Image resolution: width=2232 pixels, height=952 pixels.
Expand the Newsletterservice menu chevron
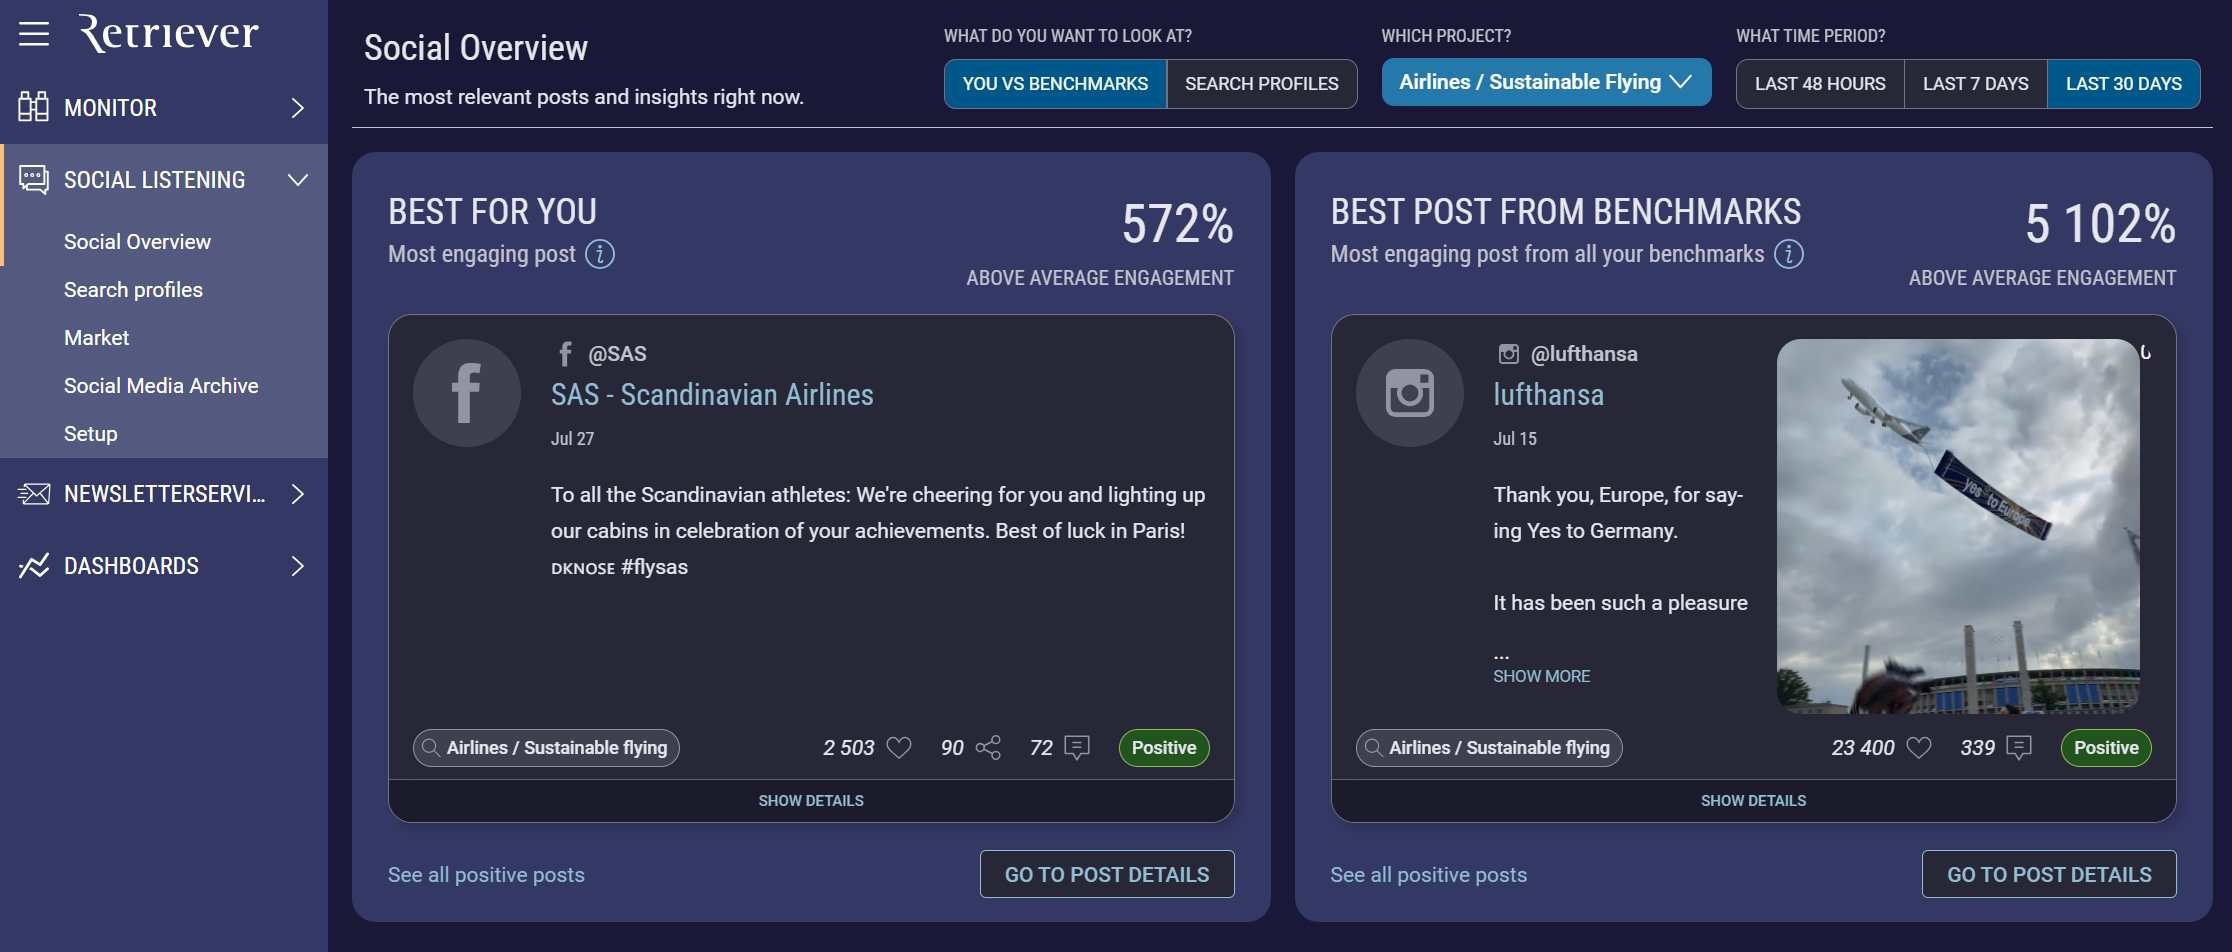coord(297,494)
